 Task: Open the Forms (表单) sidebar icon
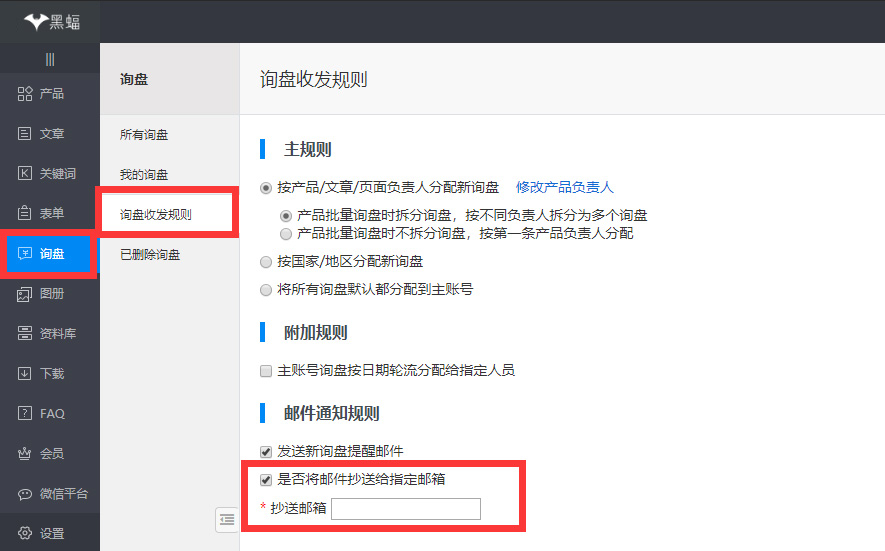[26, 213]
